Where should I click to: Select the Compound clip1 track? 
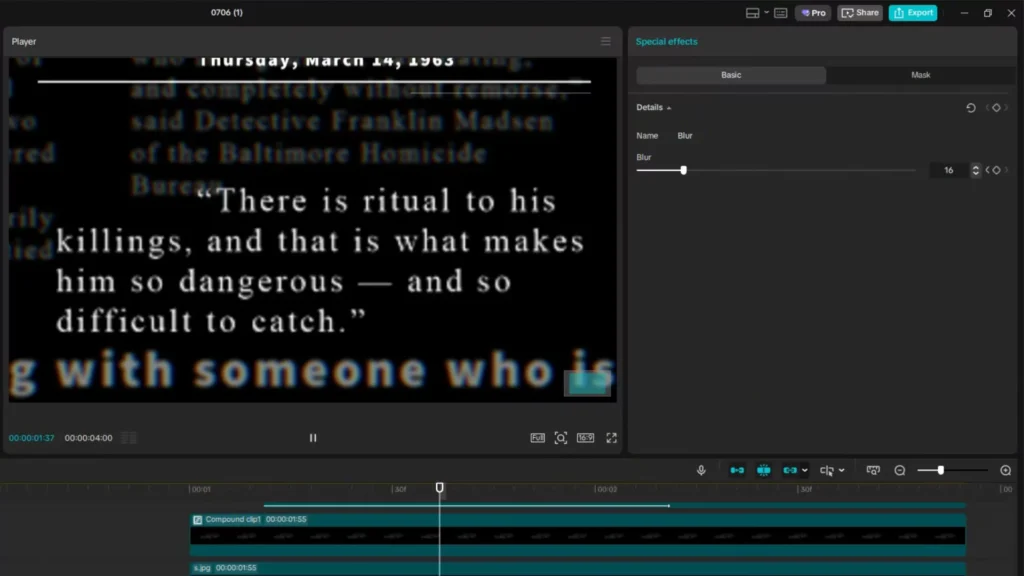click(577, 536)
